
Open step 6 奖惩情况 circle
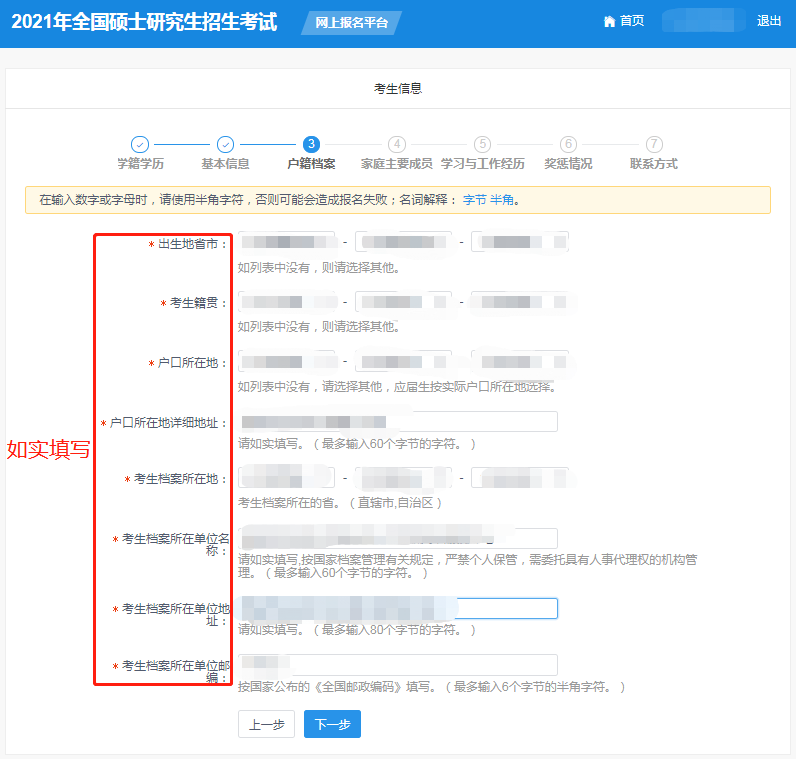(x=568, y=145)
